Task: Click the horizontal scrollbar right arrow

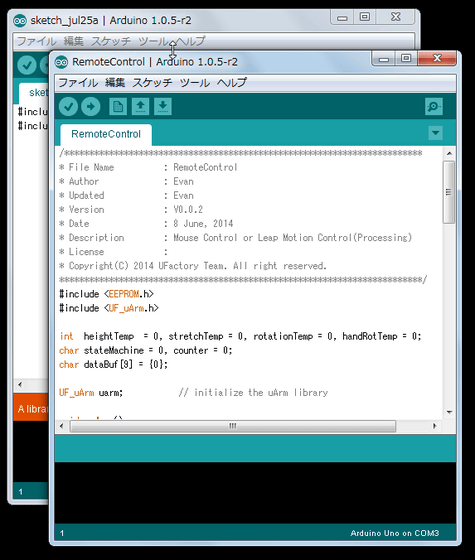Action: (x=435, y=426)
